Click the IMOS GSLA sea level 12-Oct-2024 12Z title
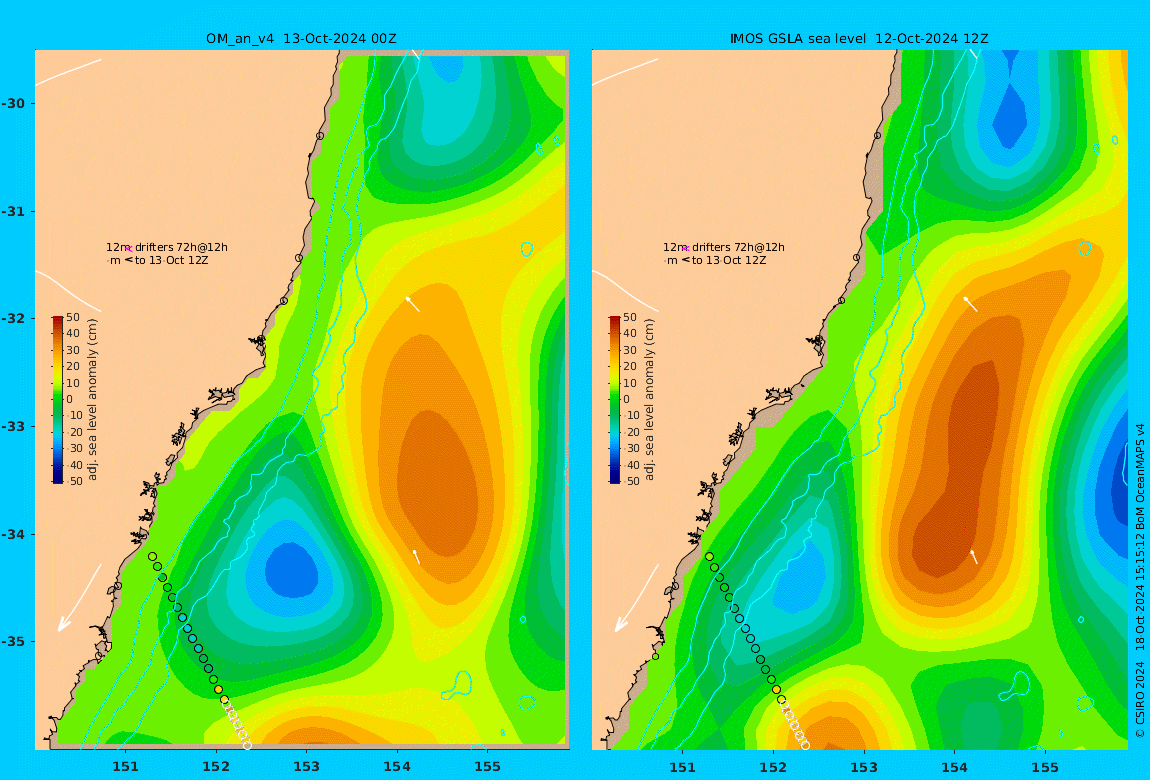The image size is (1150, 780). [x=859, y=38]
